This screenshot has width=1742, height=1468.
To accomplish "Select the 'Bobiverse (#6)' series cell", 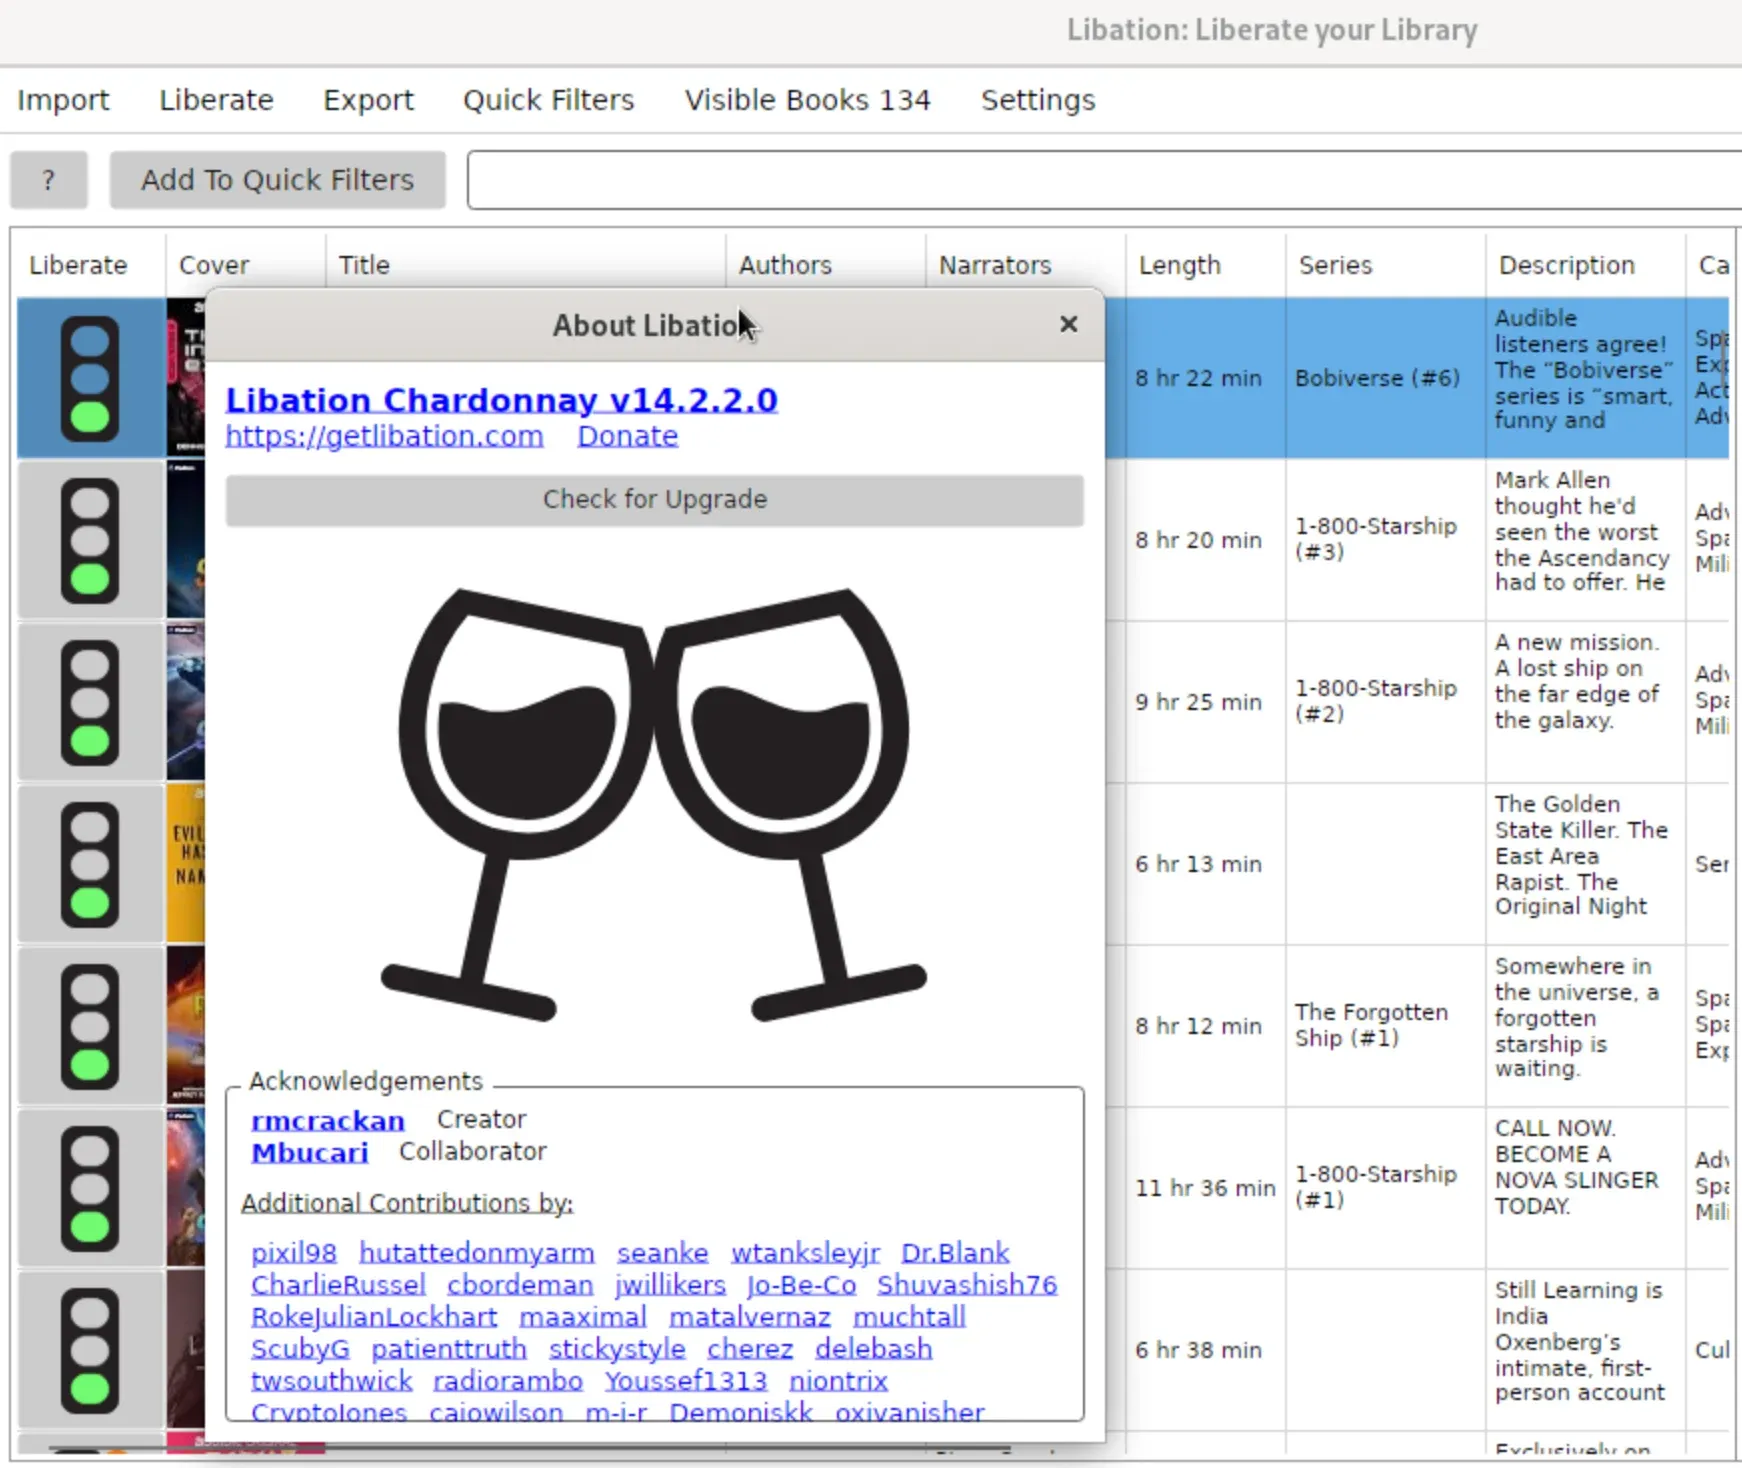I will [x=1385, y=378].
